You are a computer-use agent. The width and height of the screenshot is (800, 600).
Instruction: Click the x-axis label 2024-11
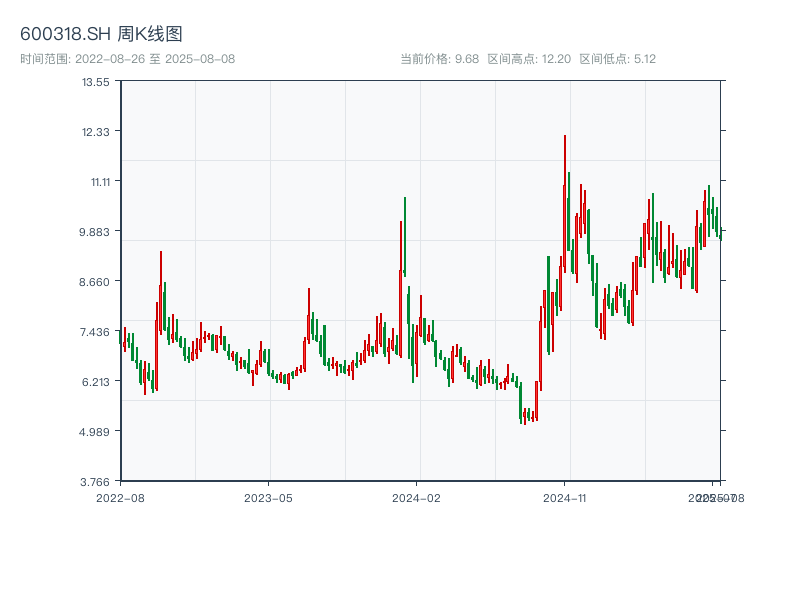(x=565, y=498)
